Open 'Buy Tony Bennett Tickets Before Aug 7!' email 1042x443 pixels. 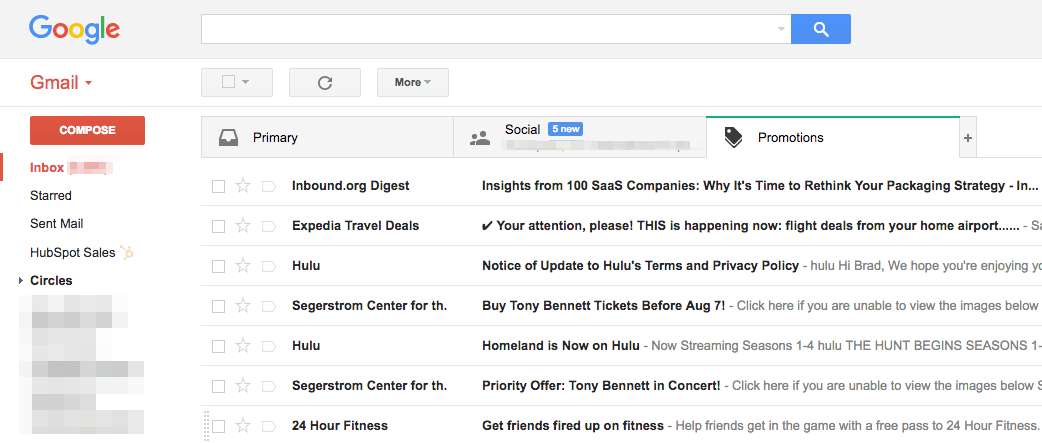603,306
